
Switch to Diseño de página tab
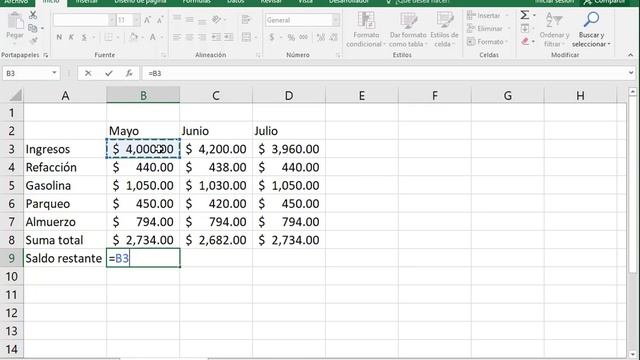[140, 2]
